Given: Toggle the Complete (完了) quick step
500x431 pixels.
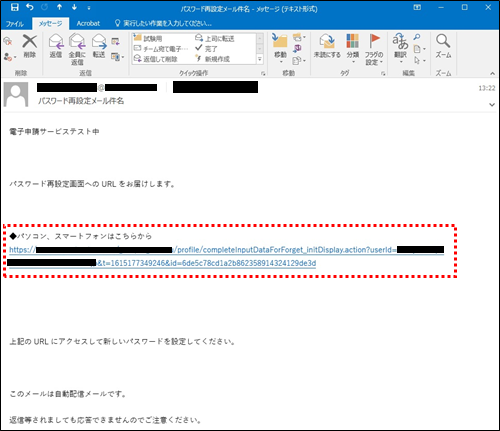Looking at the screenshot, I should coord(207,49).
